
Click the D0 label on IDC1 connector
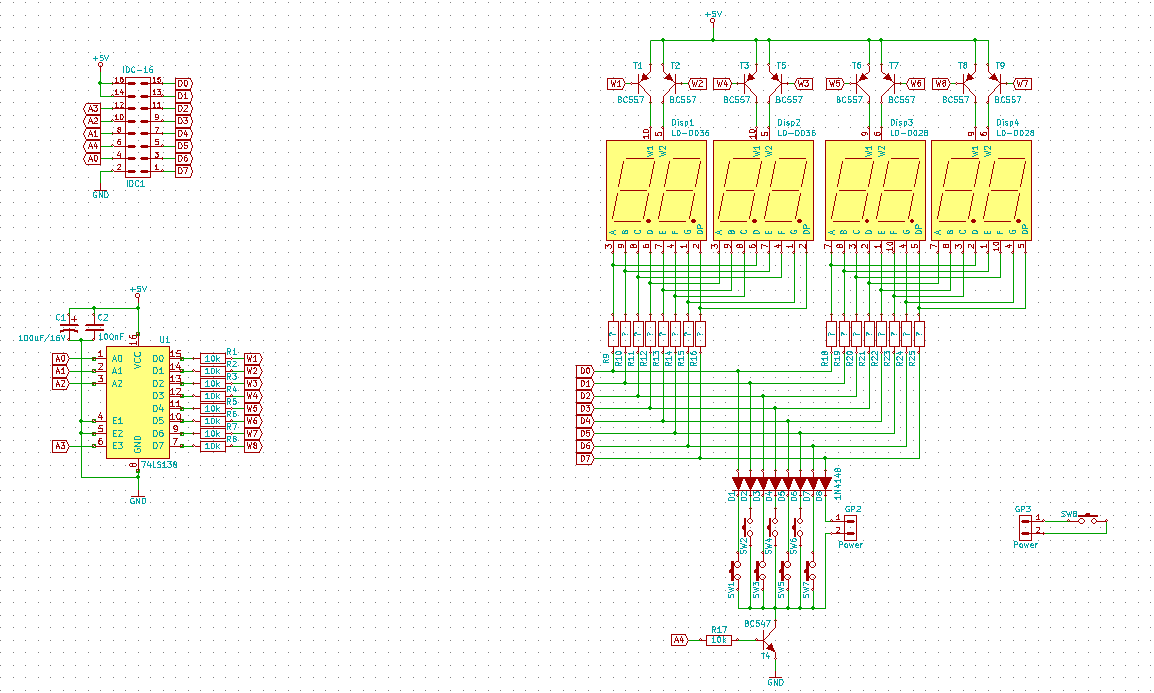(x=183, y=83)
